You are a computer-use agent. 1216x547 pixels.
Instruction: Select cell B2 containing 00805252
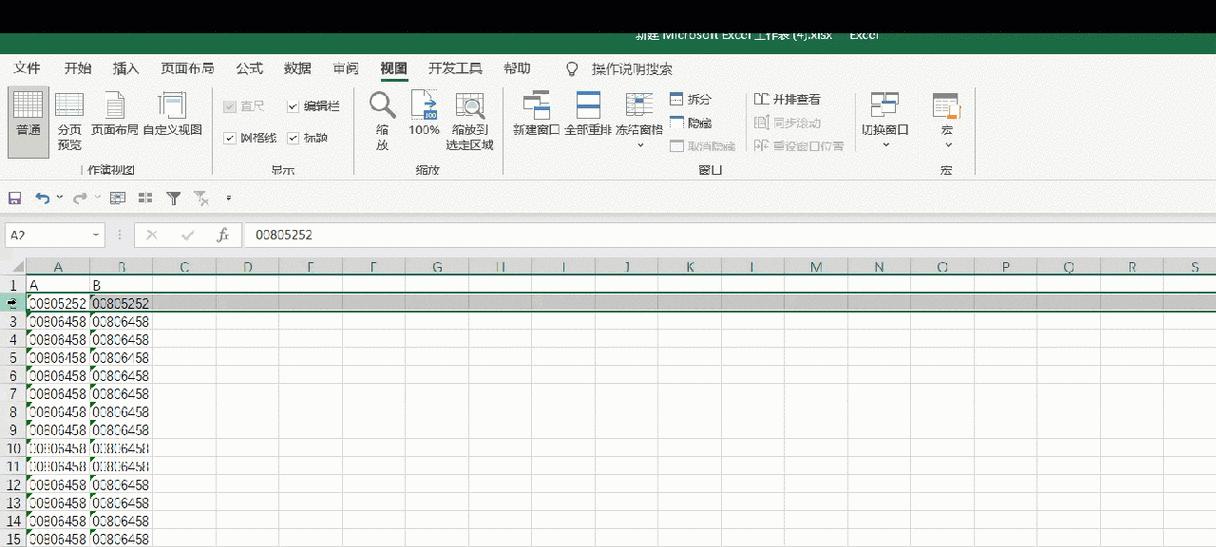click(121, 303)
